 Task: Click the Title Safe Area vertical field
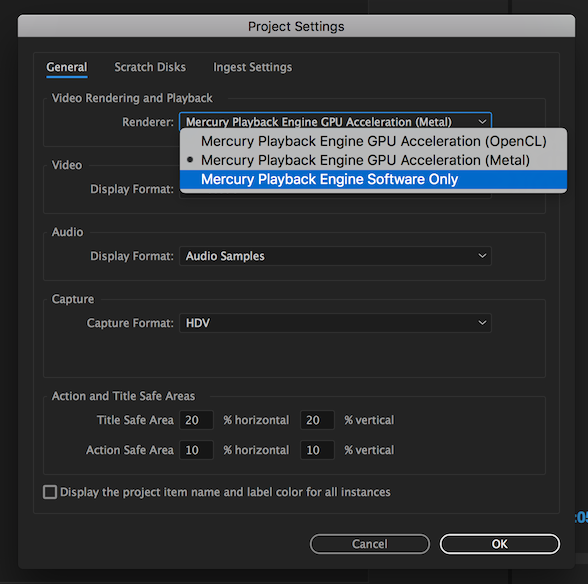(317, 420)
